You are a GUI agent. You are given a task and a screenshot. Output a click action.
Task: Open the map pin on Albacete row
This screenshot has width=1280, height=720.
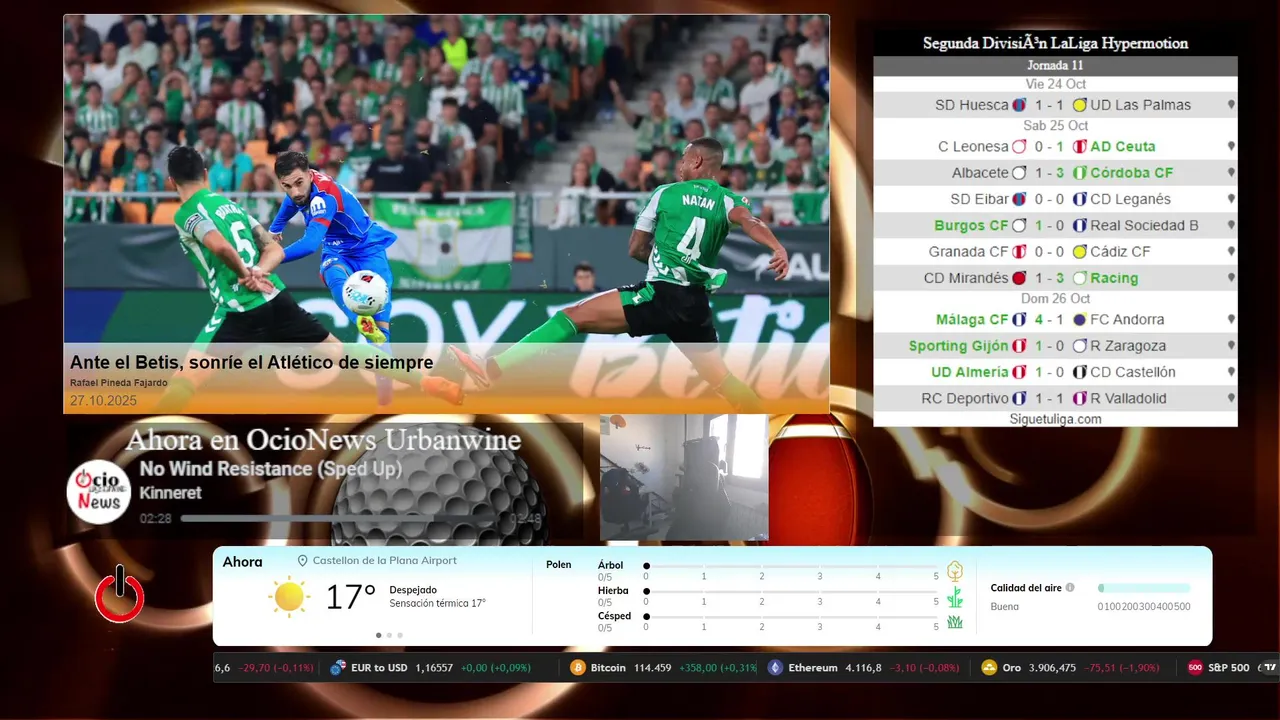click(x=1231, y=173)
